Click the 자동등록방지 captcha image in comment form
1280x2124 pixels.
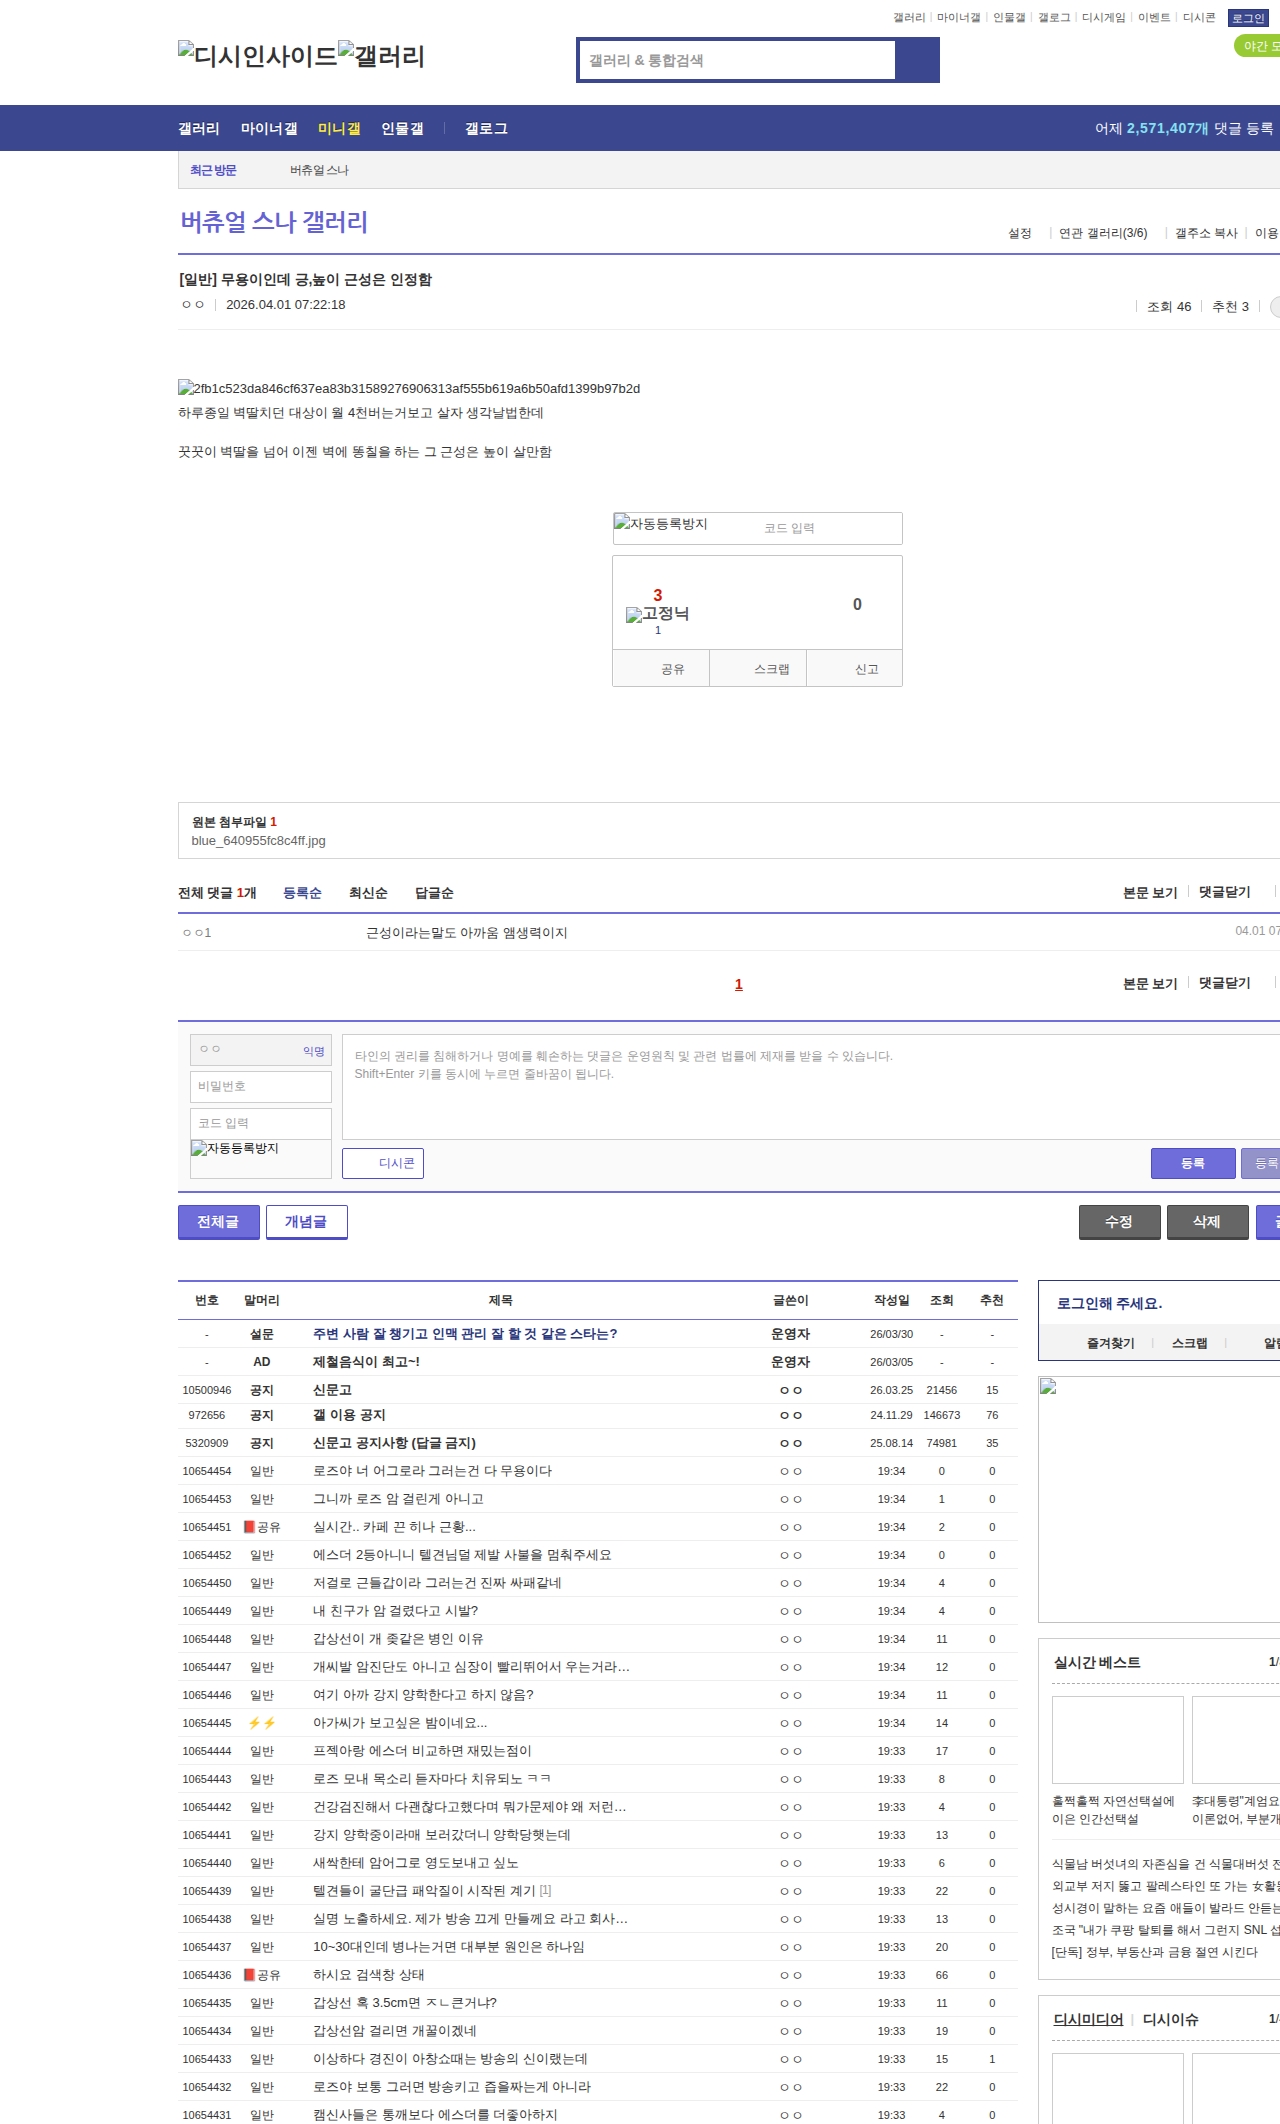(x=236, y=1149)
